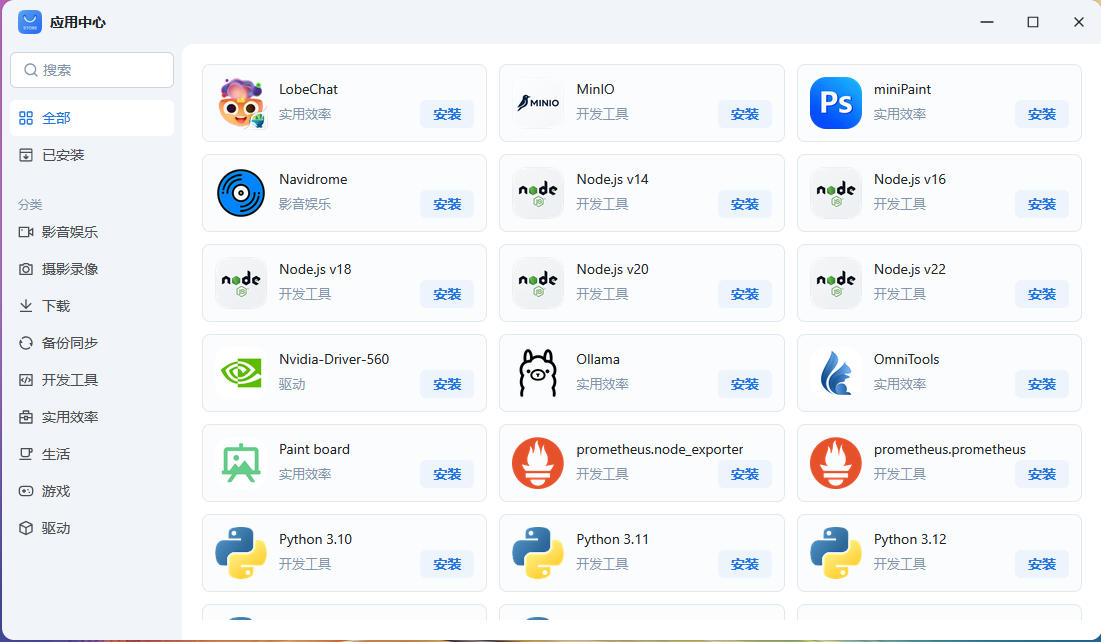Select the 游戏 category
The width and height of the screenshot is (1101, 642).
(x=92, y=491)
